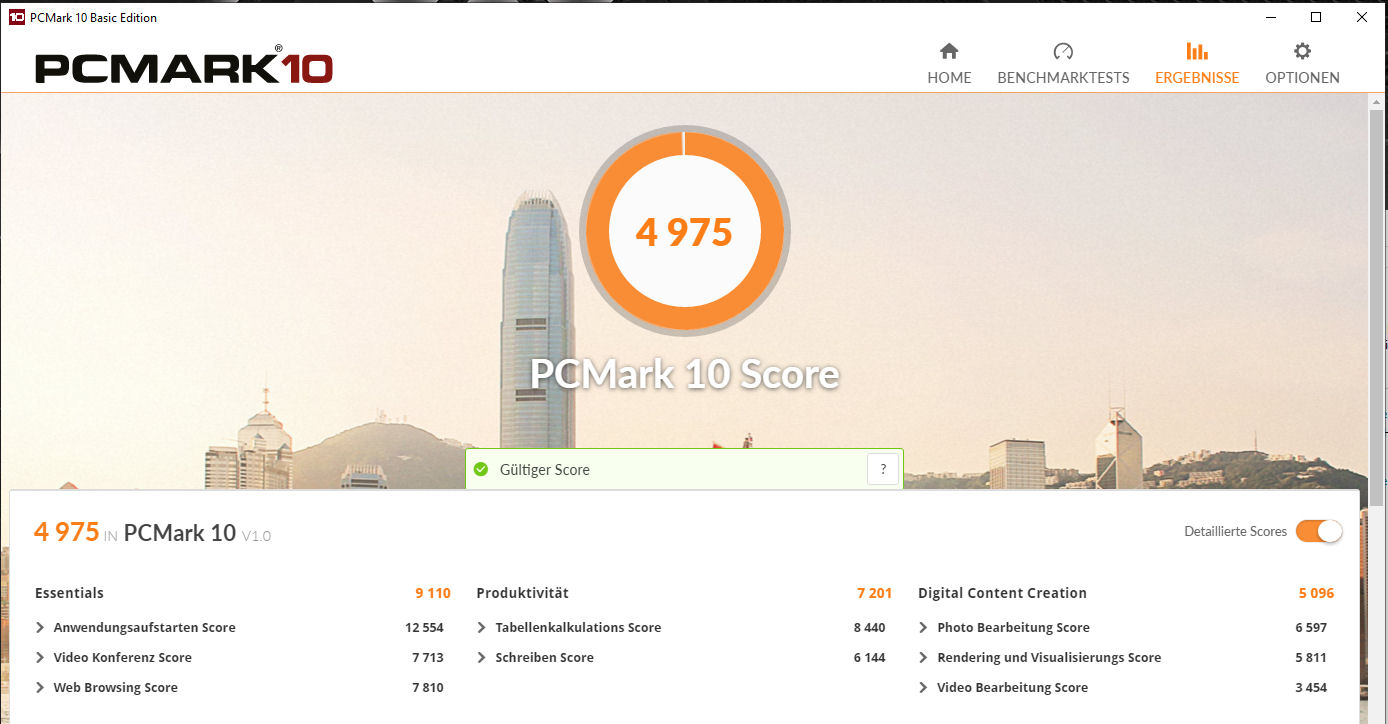This screenshot has width=1388, height=724.
Task: Click the 5 811 Rendering value
Action: pyautogui.click(x=1311, y=658)
